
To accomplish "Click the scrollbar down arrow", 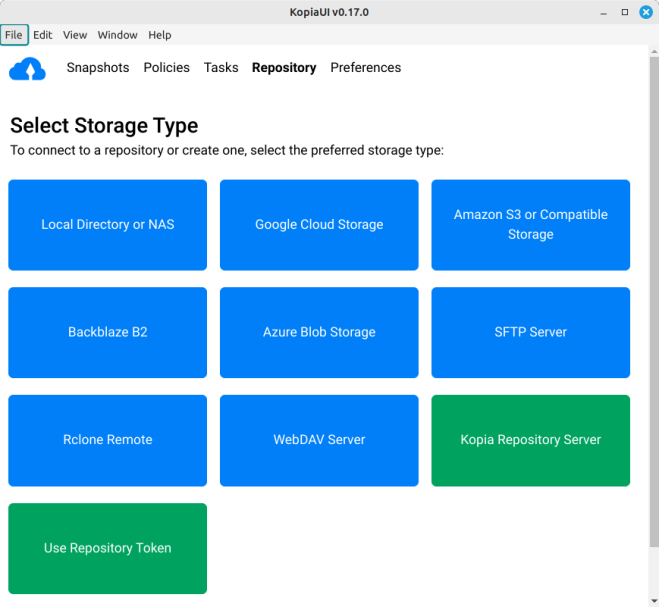I will (654, 601).
